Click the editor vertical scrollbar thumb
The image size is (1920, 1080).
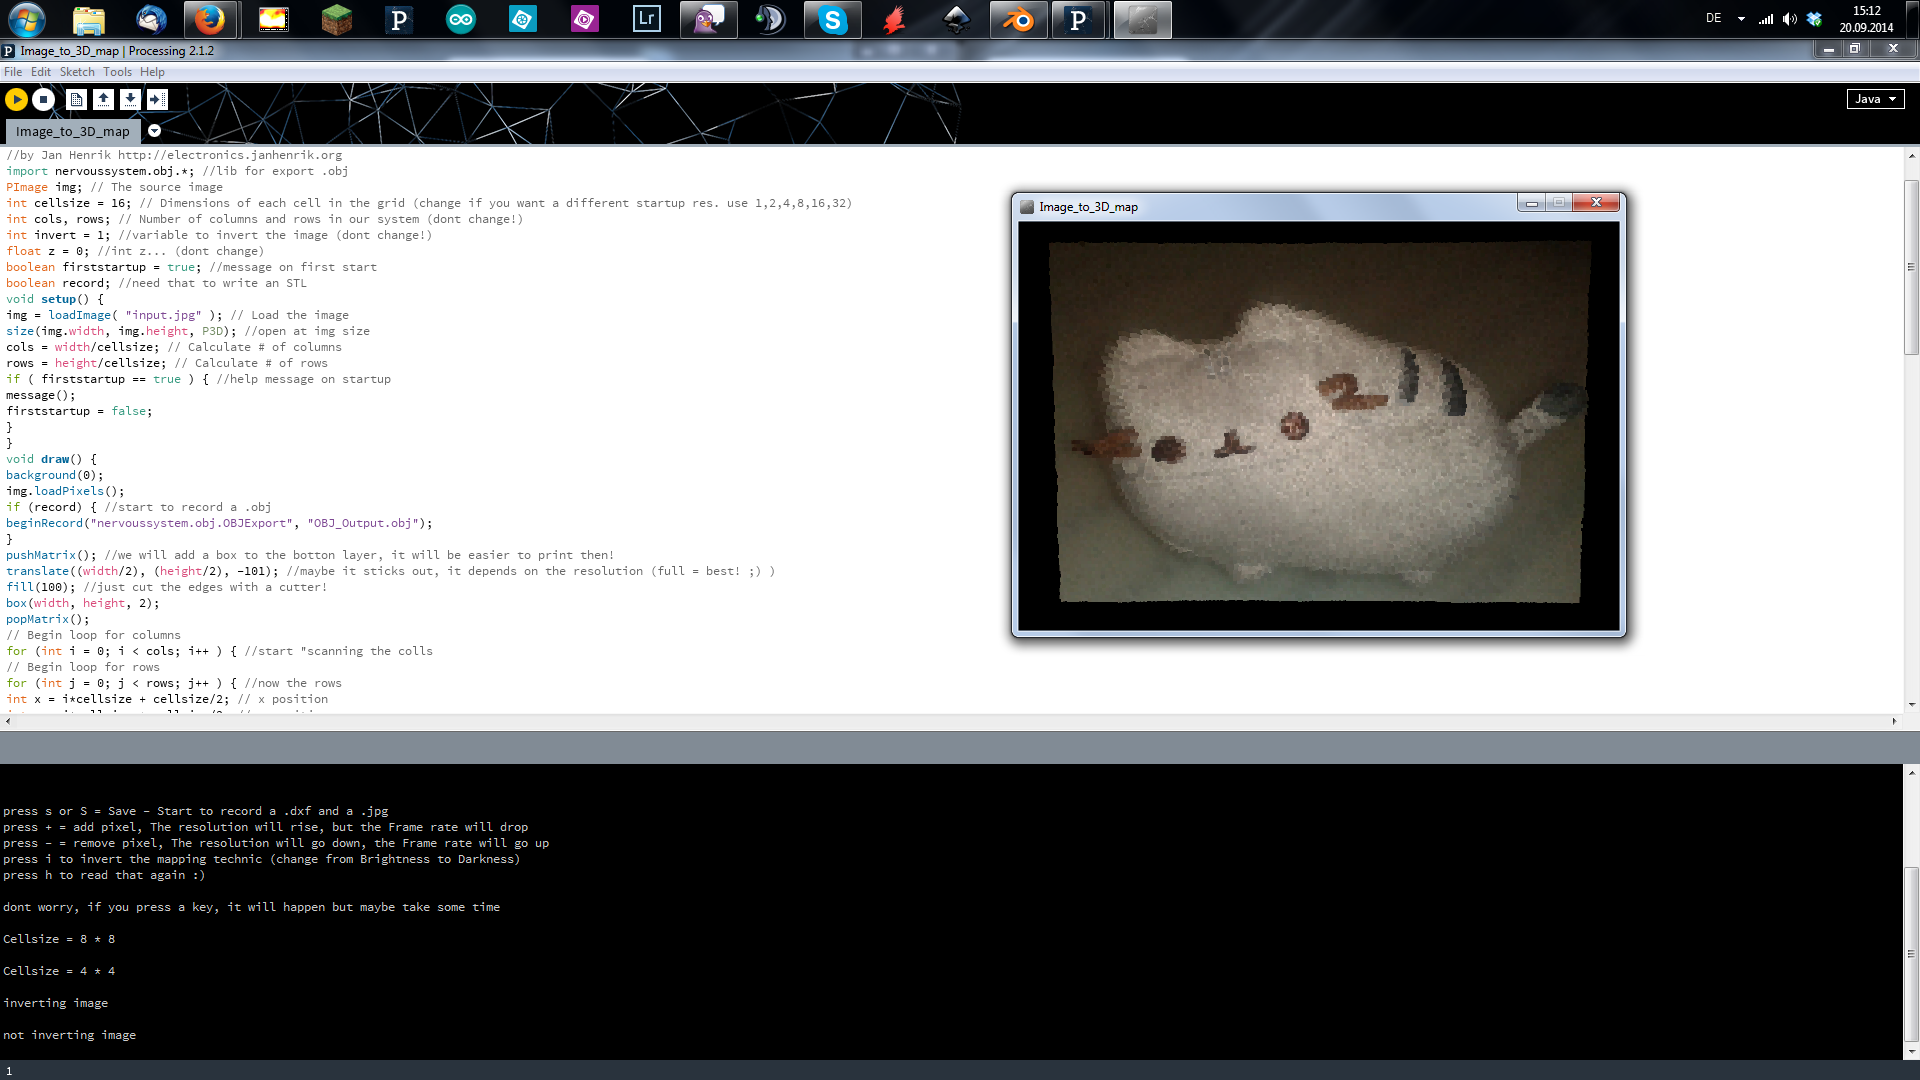(x=1911, y=267)
